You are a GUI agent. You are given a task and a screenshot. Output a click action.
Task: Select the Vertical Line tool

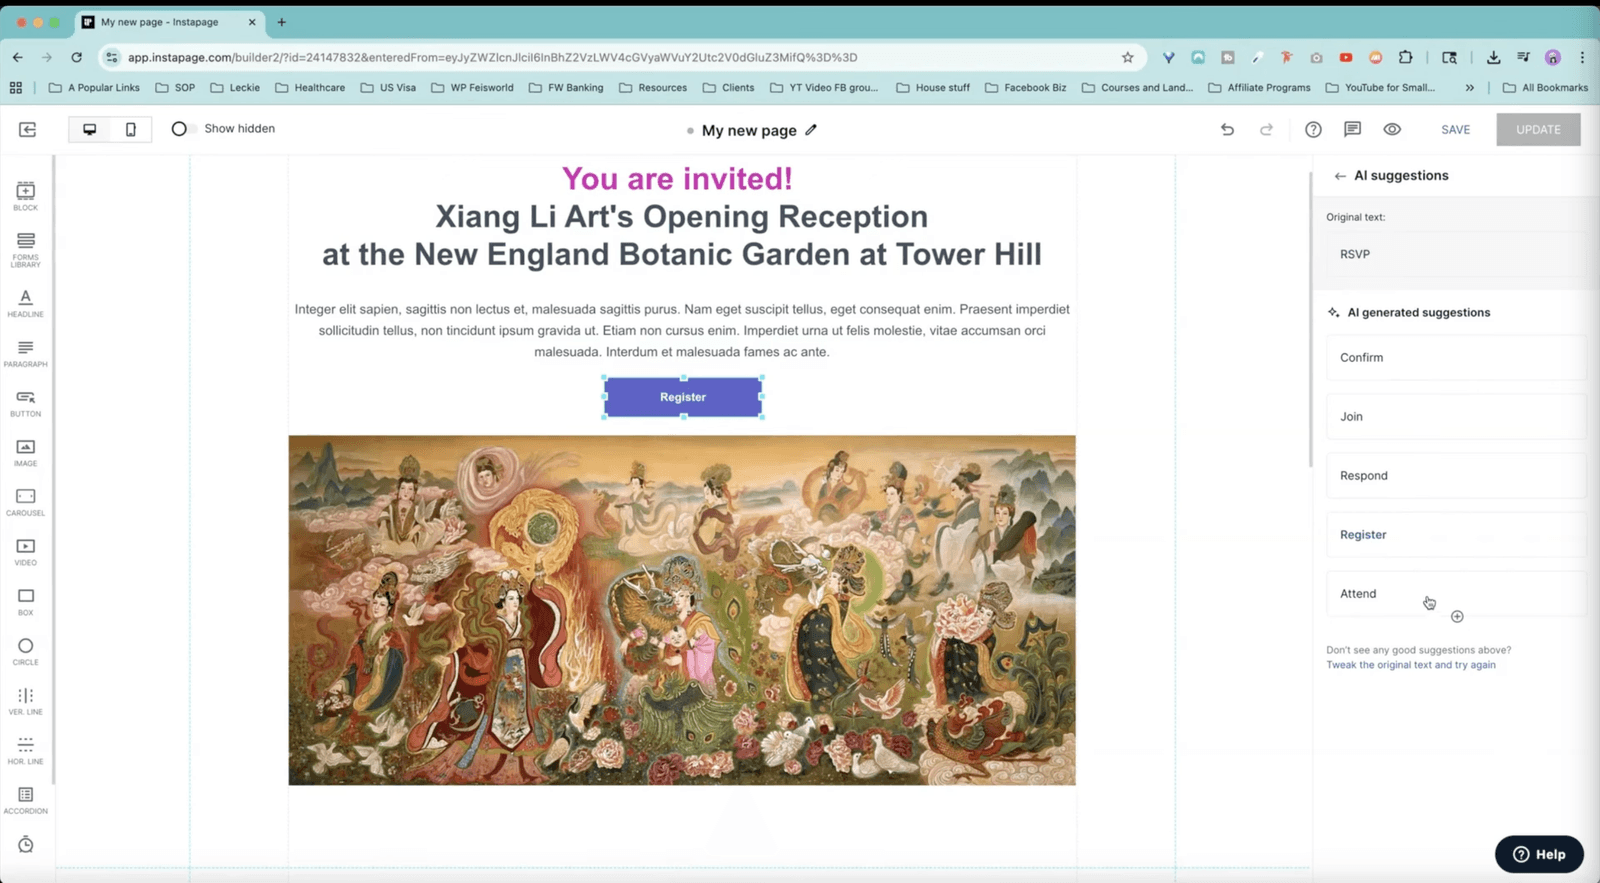(x=26, y=701)
